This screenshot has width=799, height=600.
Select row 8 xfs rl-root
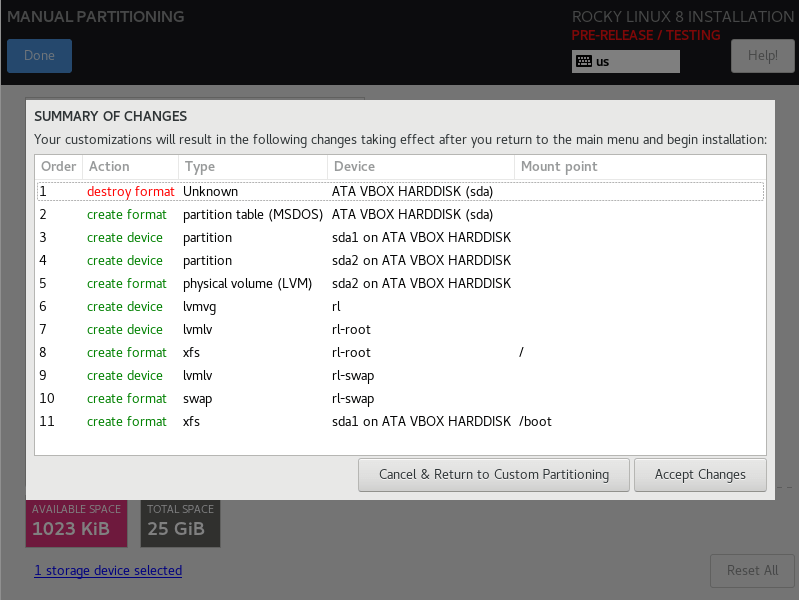click(400, 352)
